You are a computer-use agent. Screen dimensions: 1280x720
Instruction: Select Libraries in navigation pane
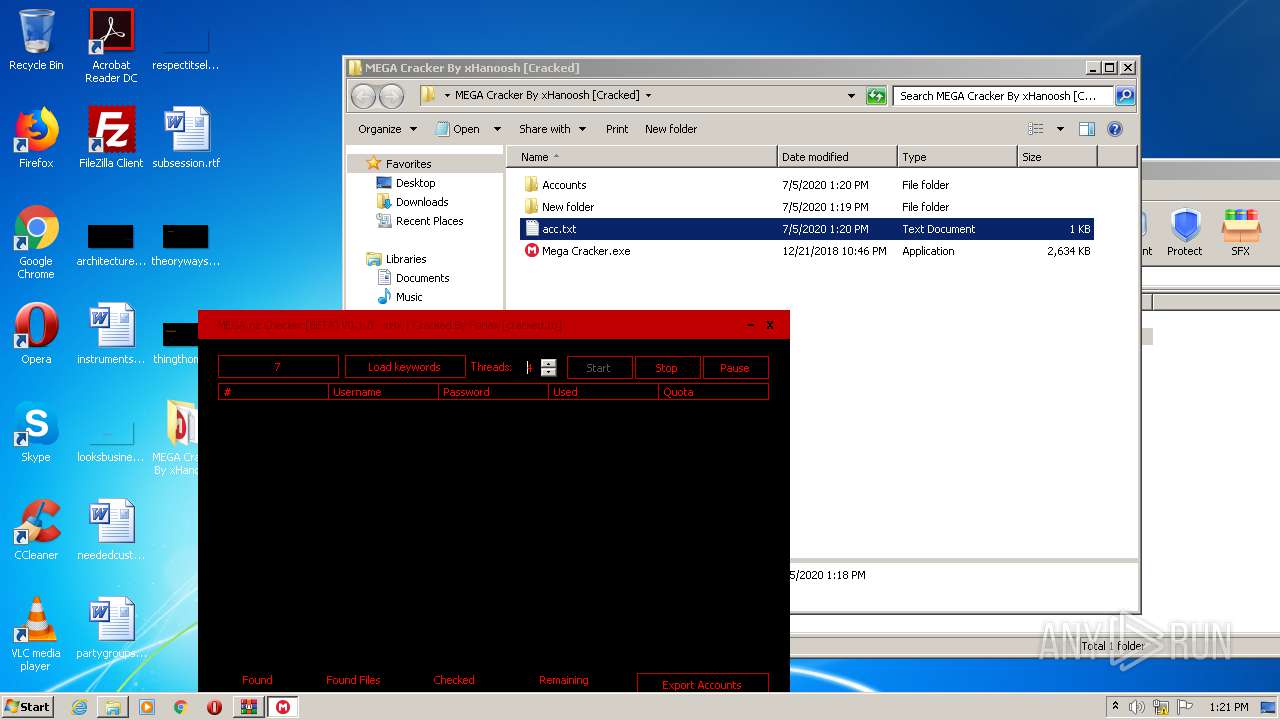click(406, 259)
